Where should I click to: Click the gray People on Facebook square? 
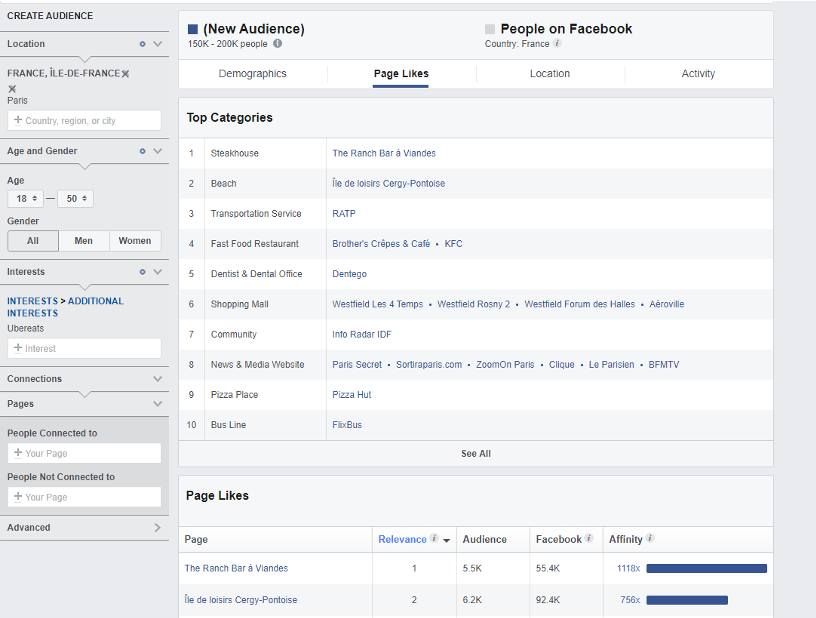click(x=490, y=29)
